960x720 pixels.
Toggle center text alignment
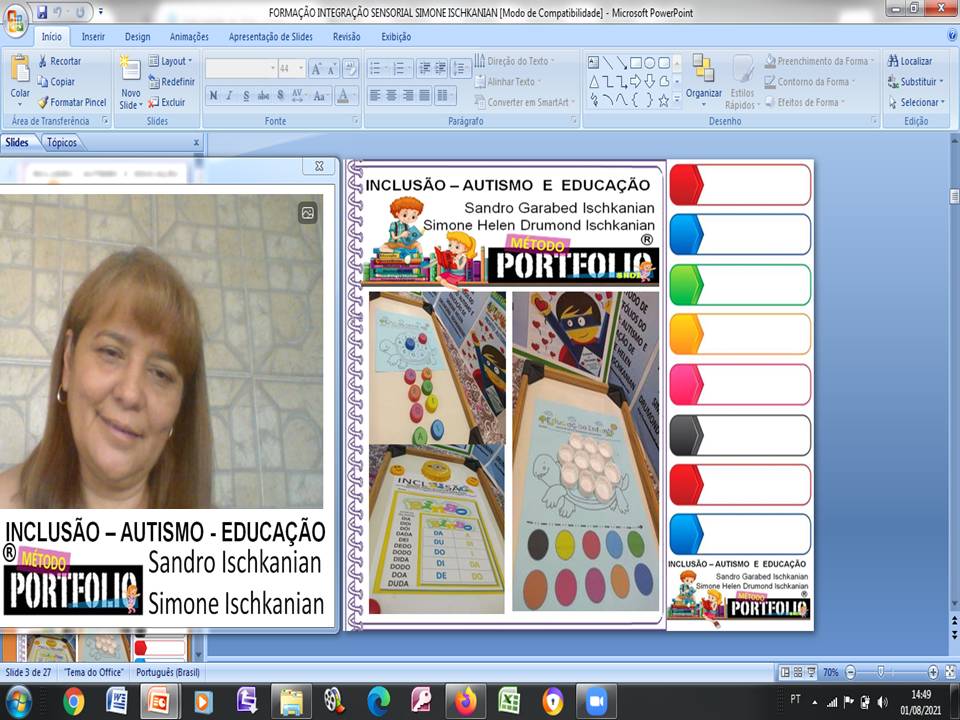(391, 95)
